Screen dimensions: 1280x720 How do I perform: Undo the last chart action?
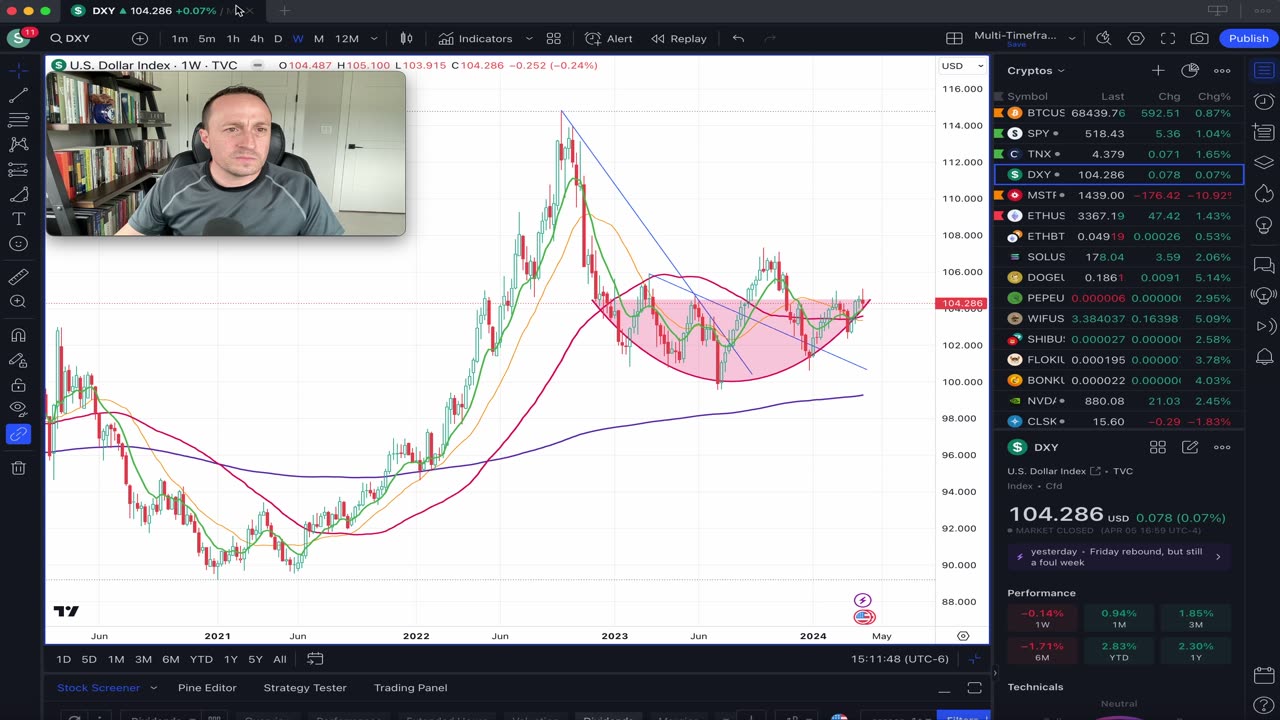738,38
